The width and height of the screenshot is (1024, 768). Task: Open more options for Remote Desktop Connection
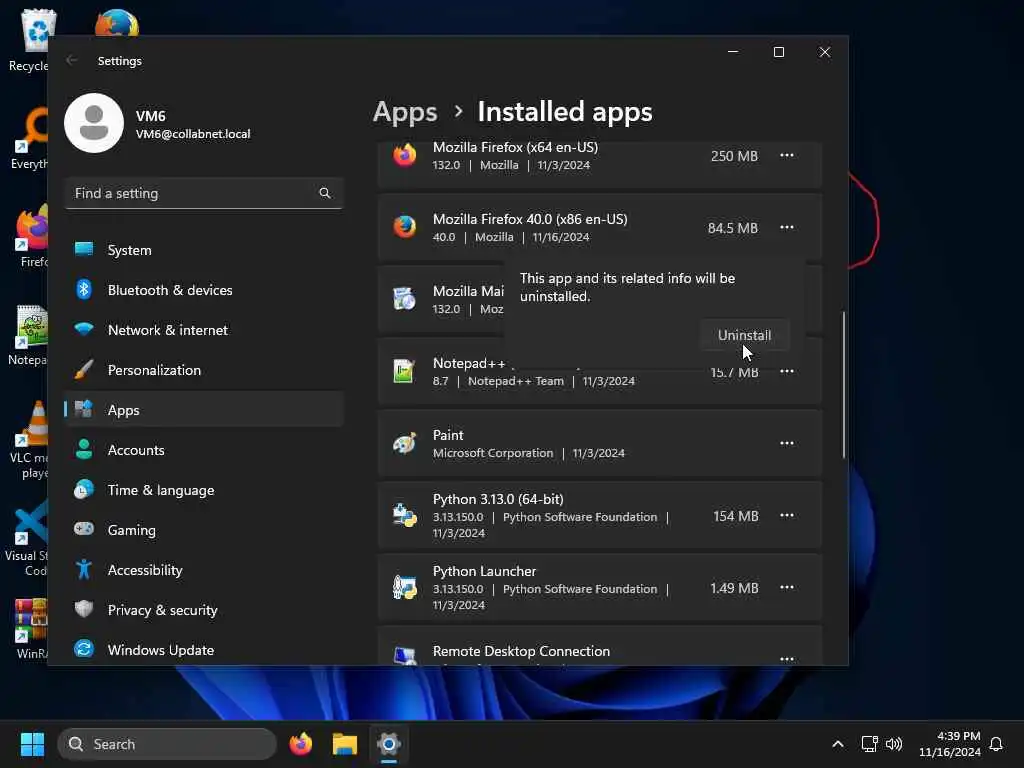point(786,658)
